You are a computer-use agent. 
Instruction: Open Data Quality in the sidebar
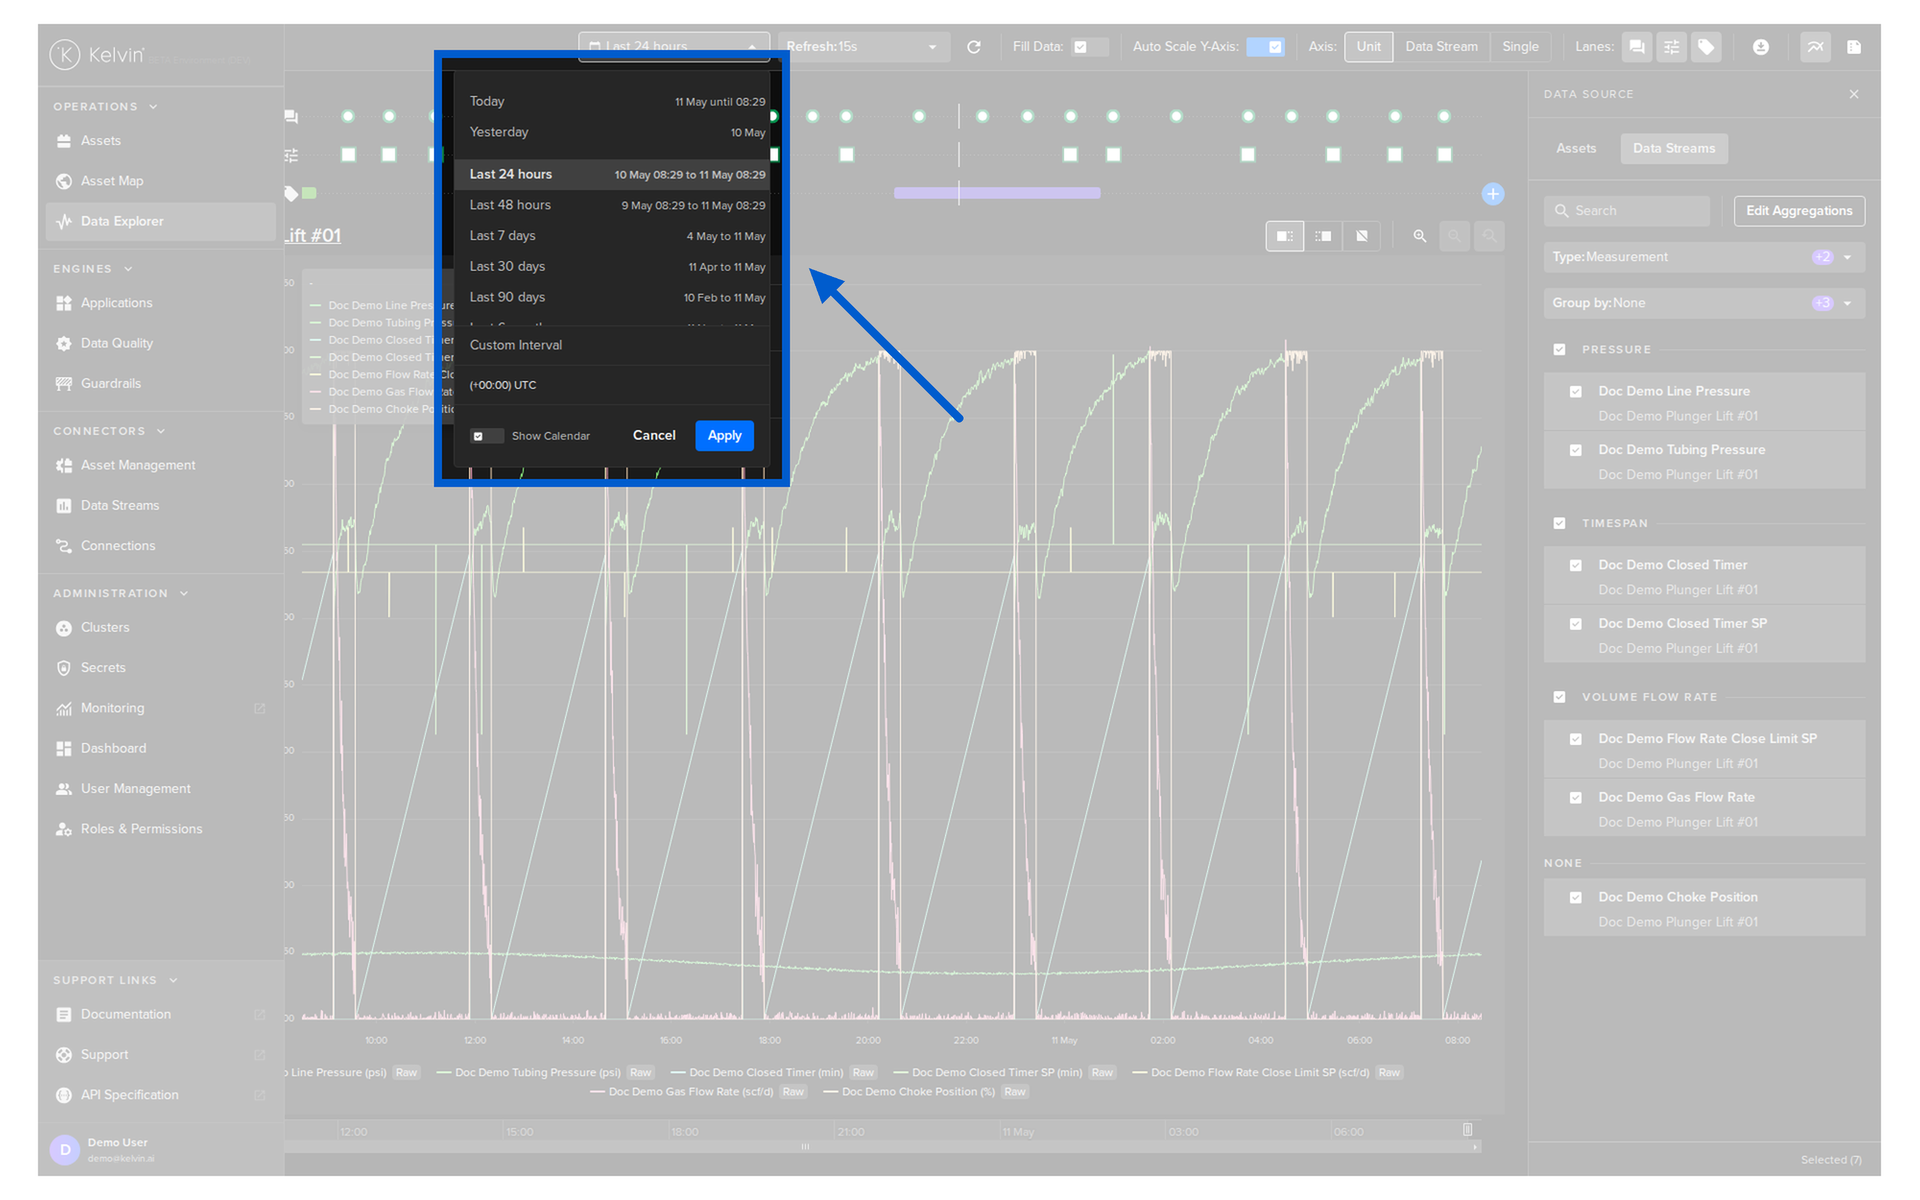(x=117, y=343)
